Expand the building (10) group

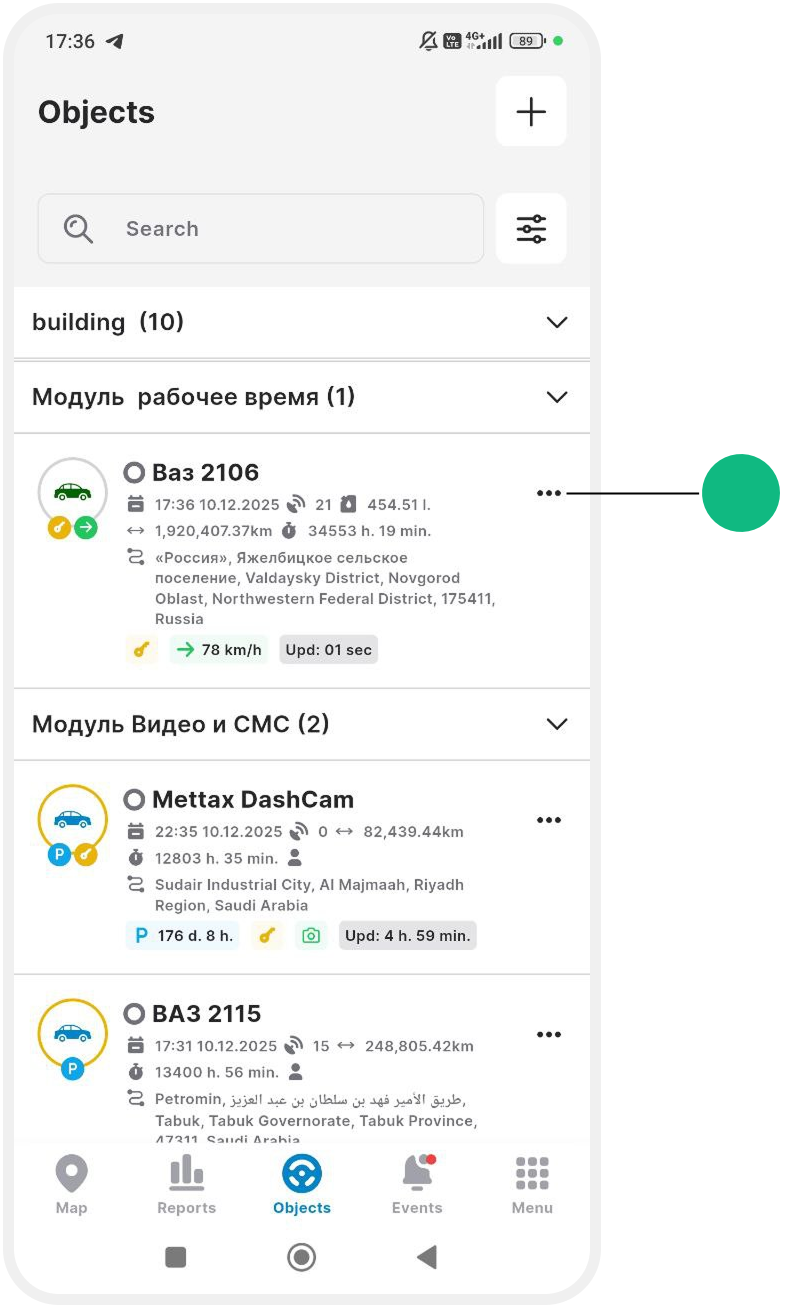(x=557, y=322)
